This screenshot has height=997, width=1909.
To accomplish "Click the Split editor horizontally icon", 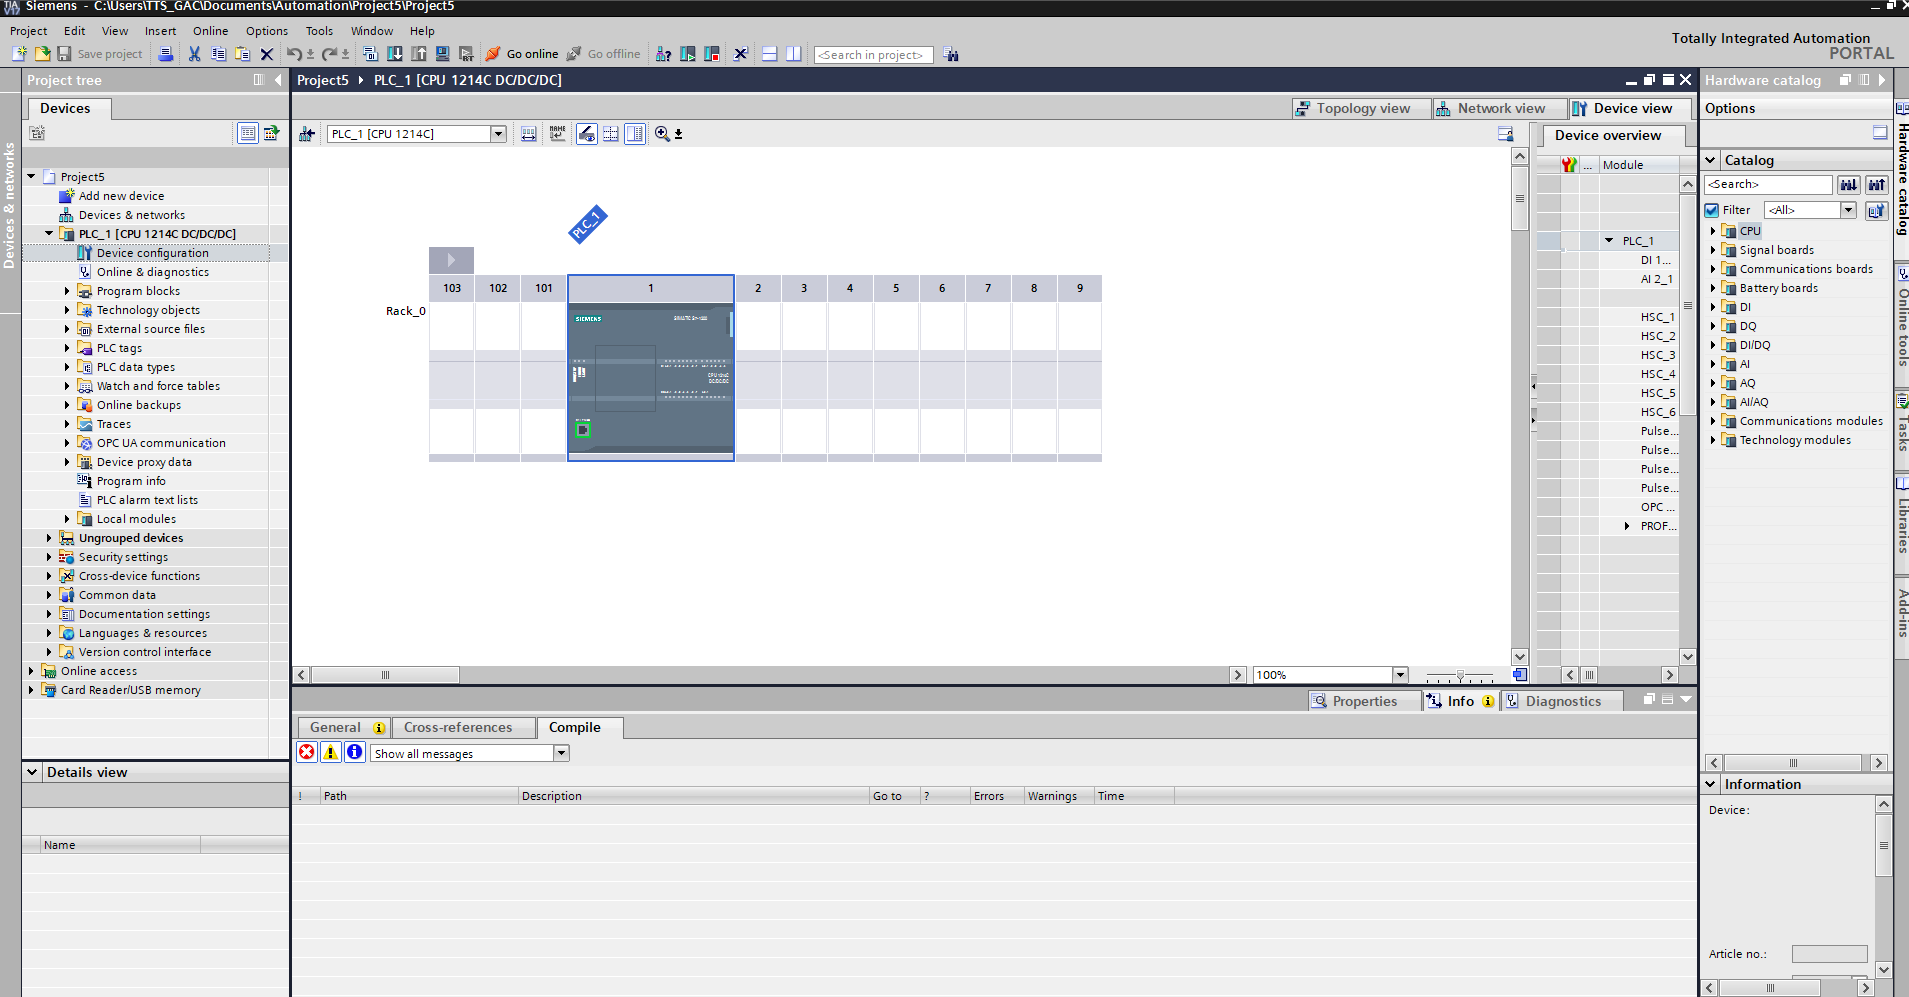I will [769, 54].
